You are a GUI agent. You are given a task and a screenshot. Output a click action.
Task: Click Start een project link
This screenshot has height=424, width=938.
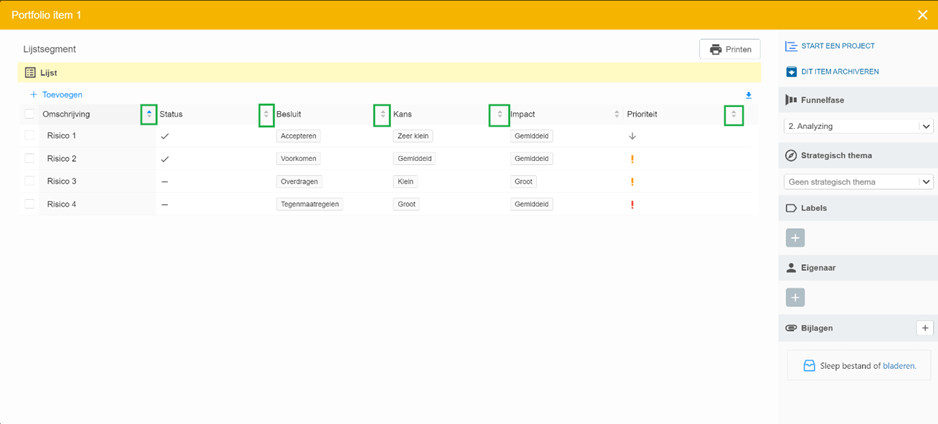pyautogui.click(x=838, y=46)
